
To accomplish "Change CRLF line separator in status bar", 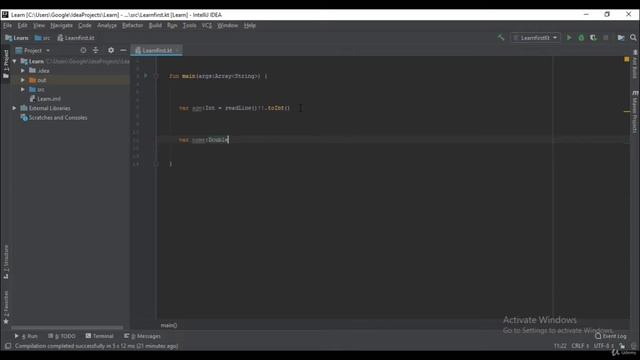I will 580,346.
